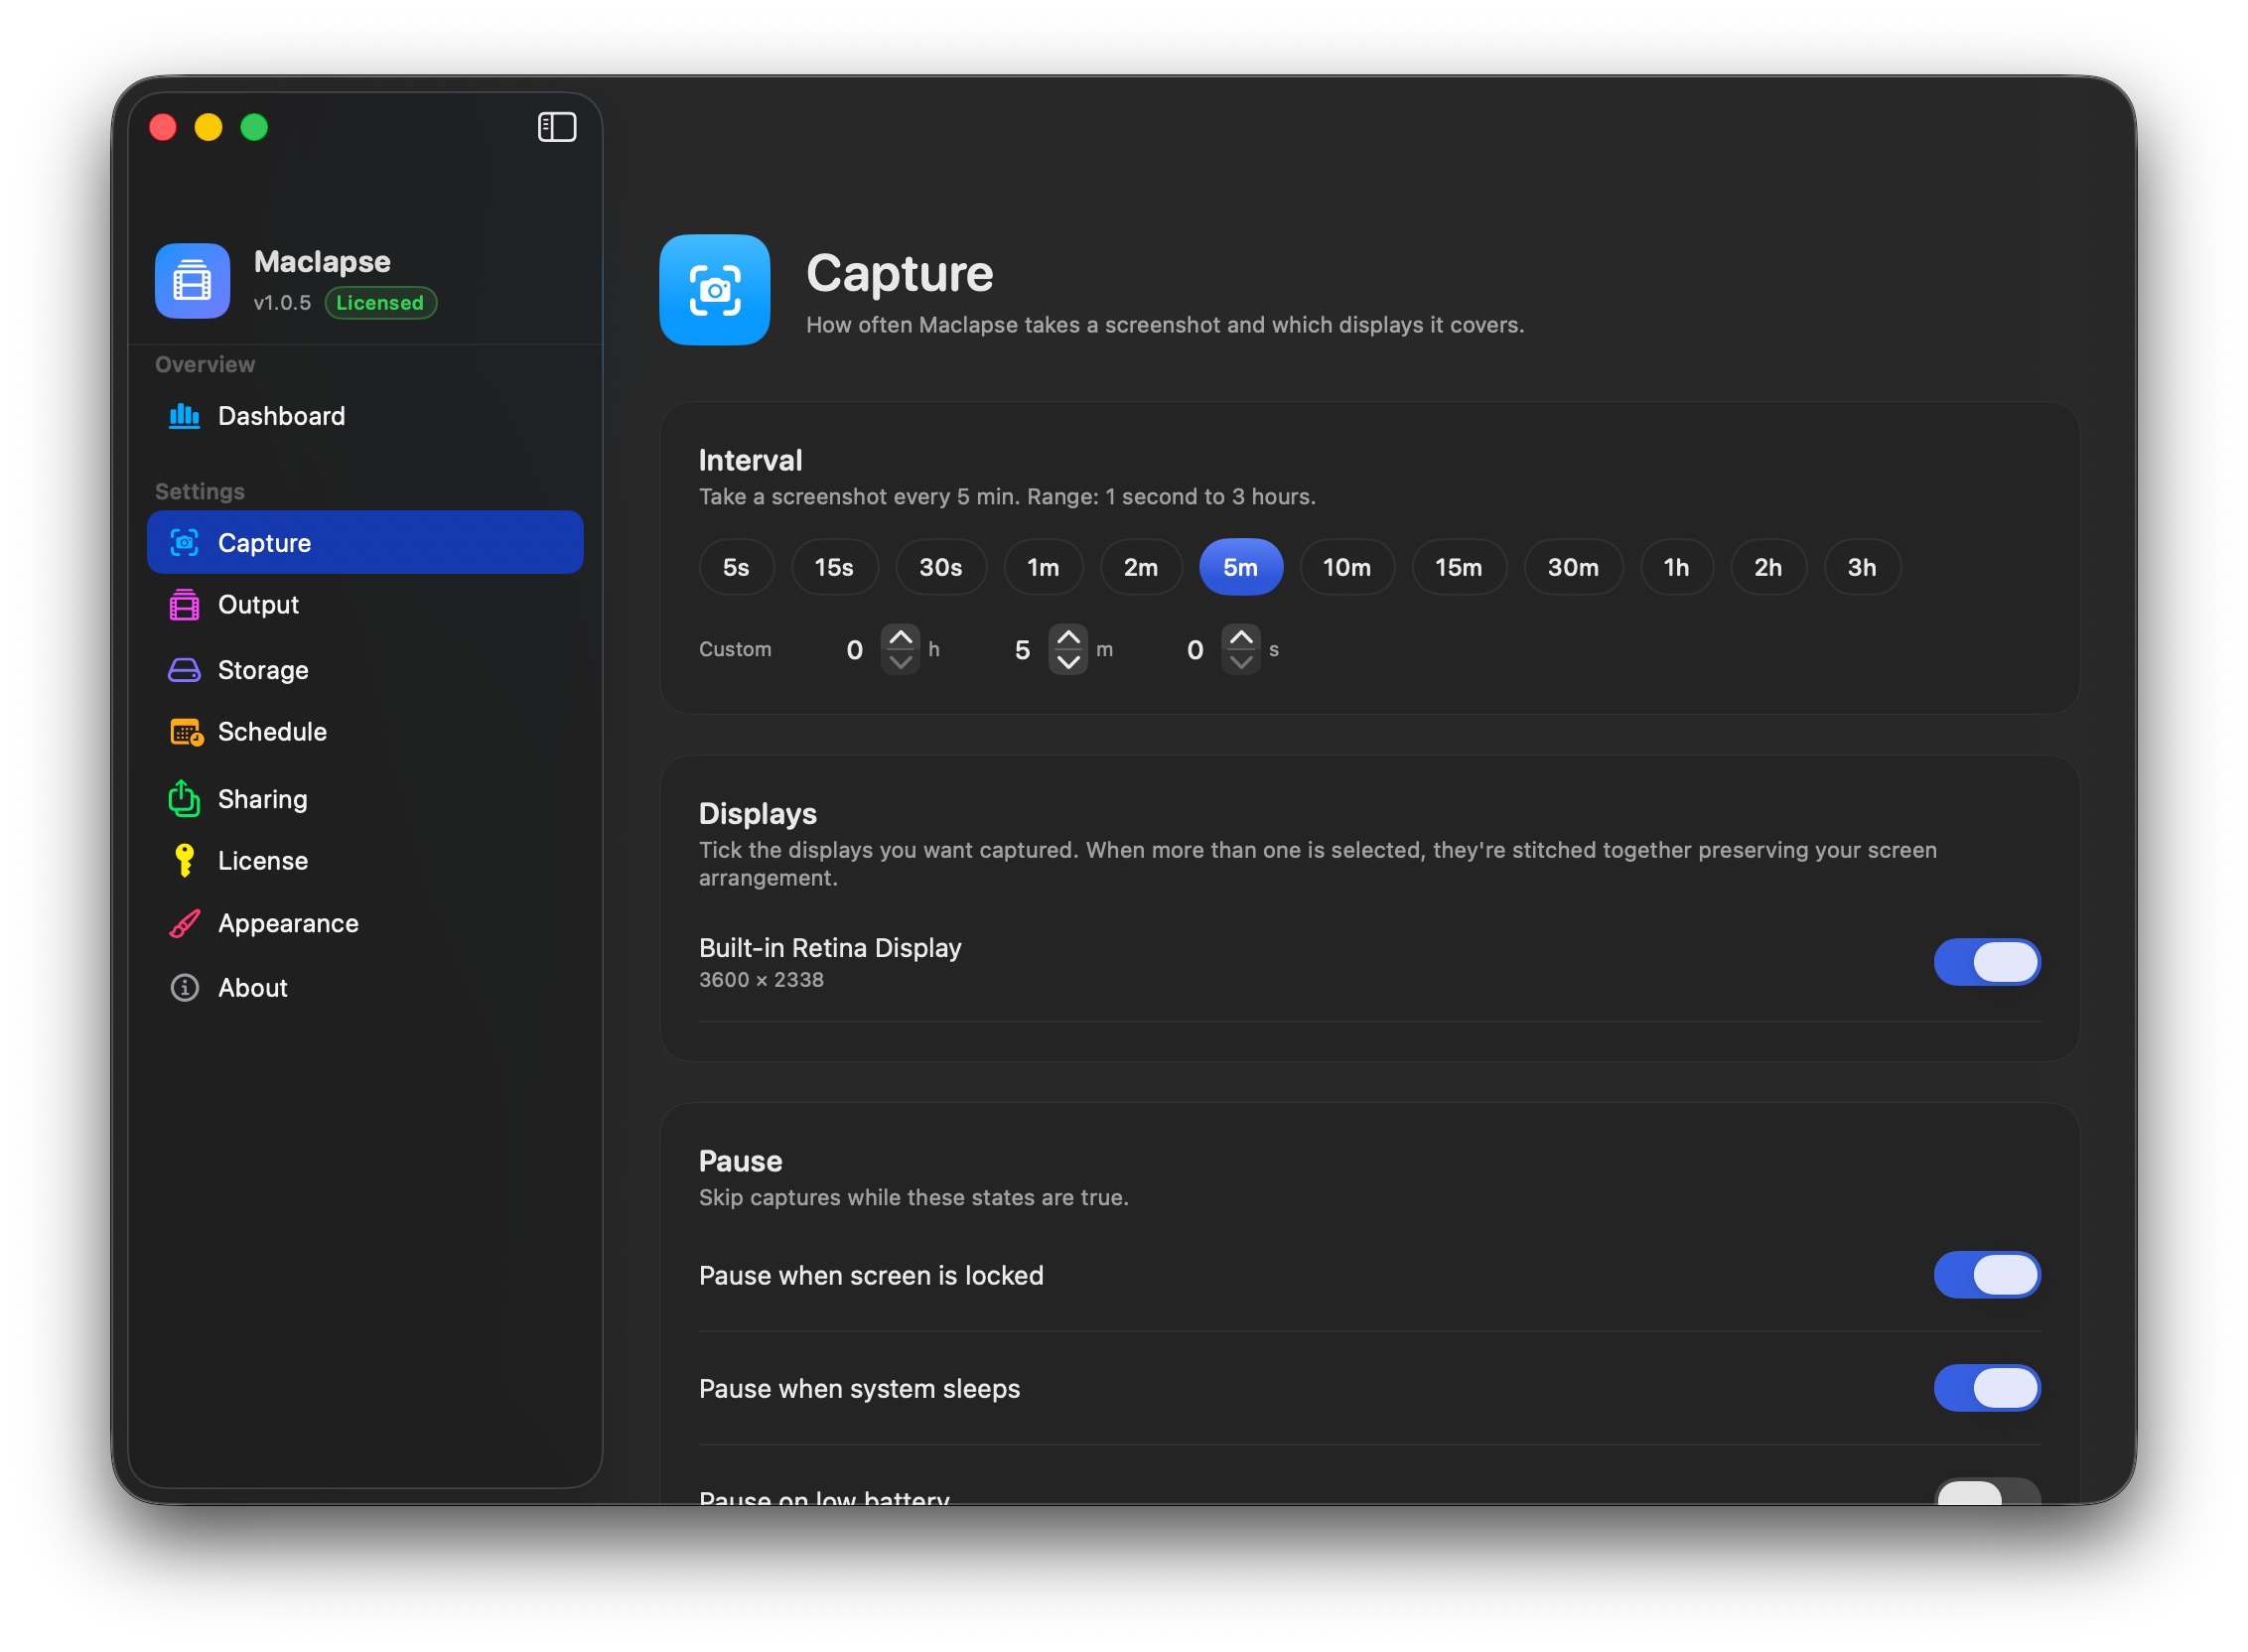Decrease the custom hours stepper
The height and width of the screenshot is (1652, 2248).
click(901, 662)
